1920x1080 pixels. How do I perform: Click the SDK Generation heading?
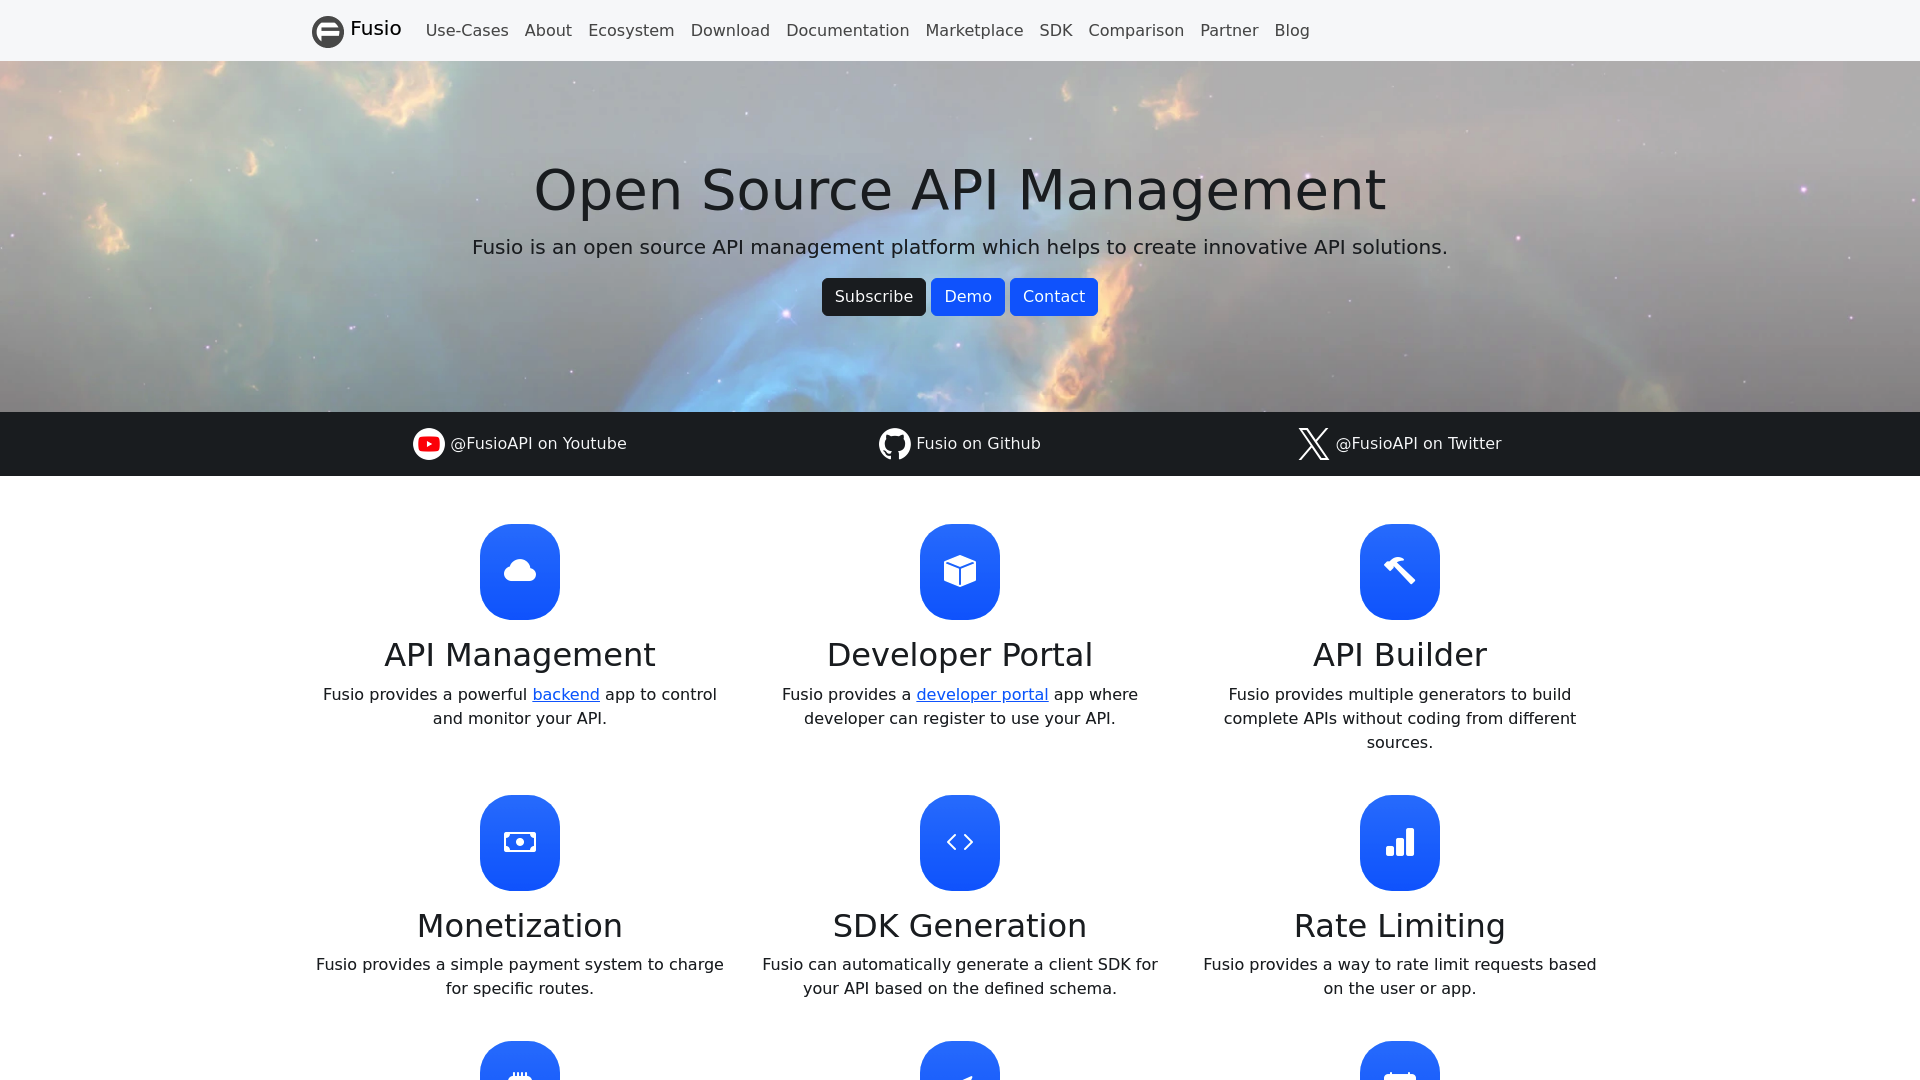tap(960, 926)
